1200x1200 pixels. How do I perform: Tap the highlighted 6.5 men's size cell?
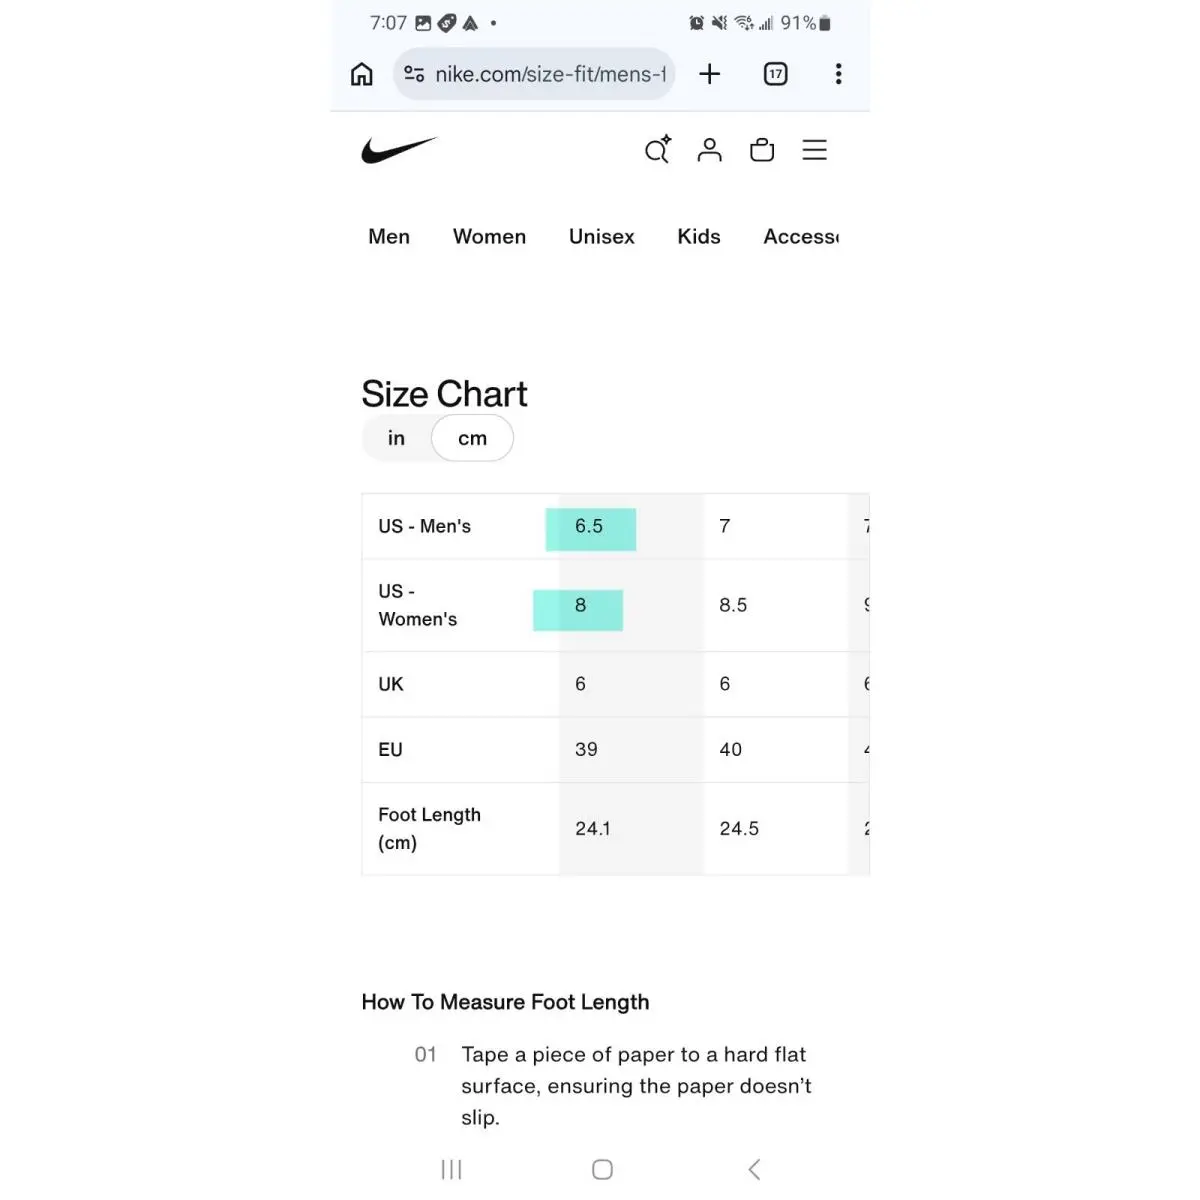coord(590,528)
